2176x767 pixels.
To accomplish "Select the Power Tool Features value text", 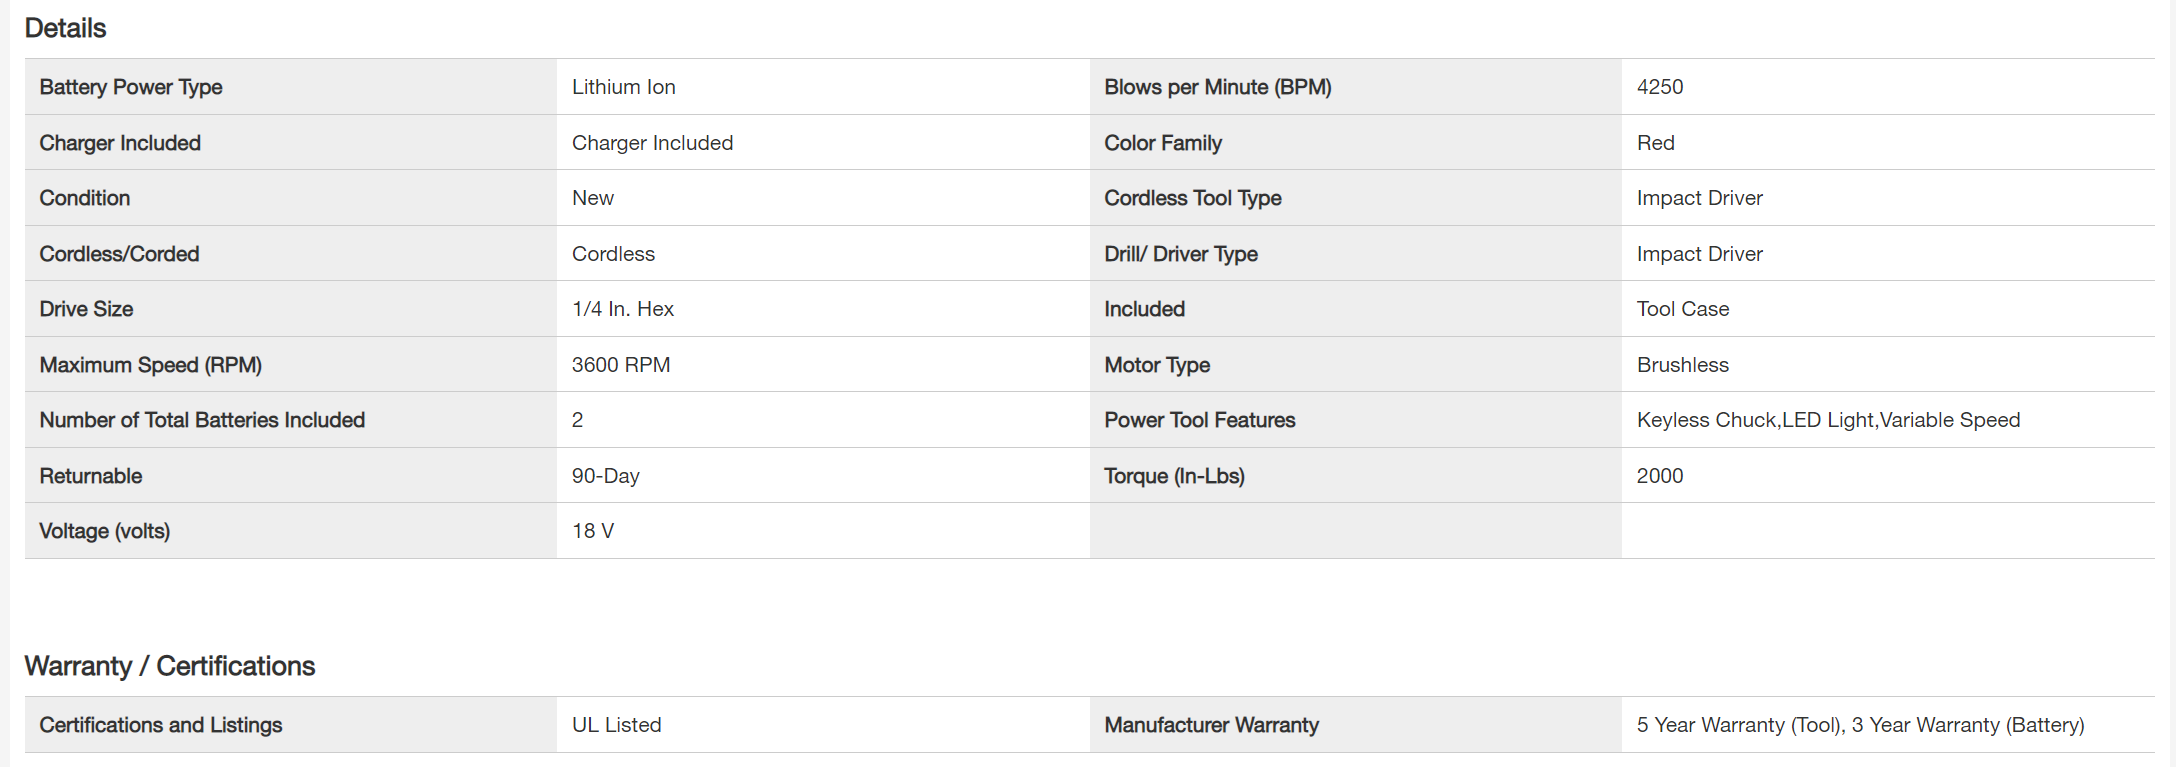I will point(1829,420).
